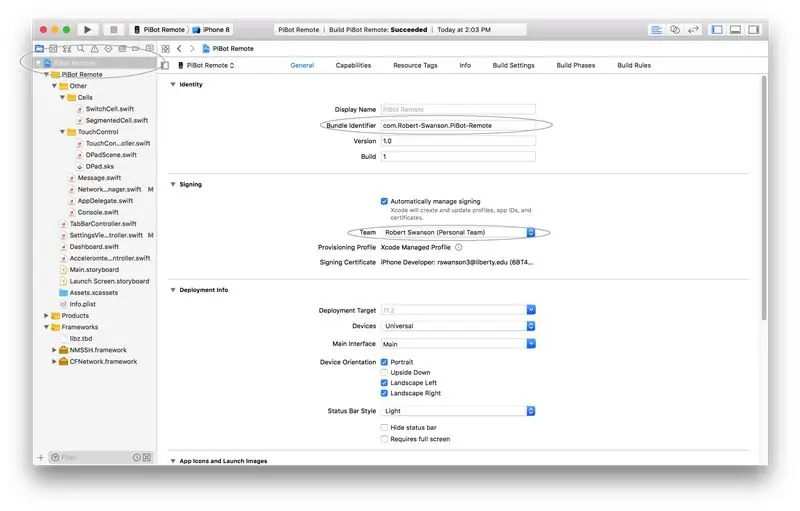Click the Build number field

(x=458, y=157)
